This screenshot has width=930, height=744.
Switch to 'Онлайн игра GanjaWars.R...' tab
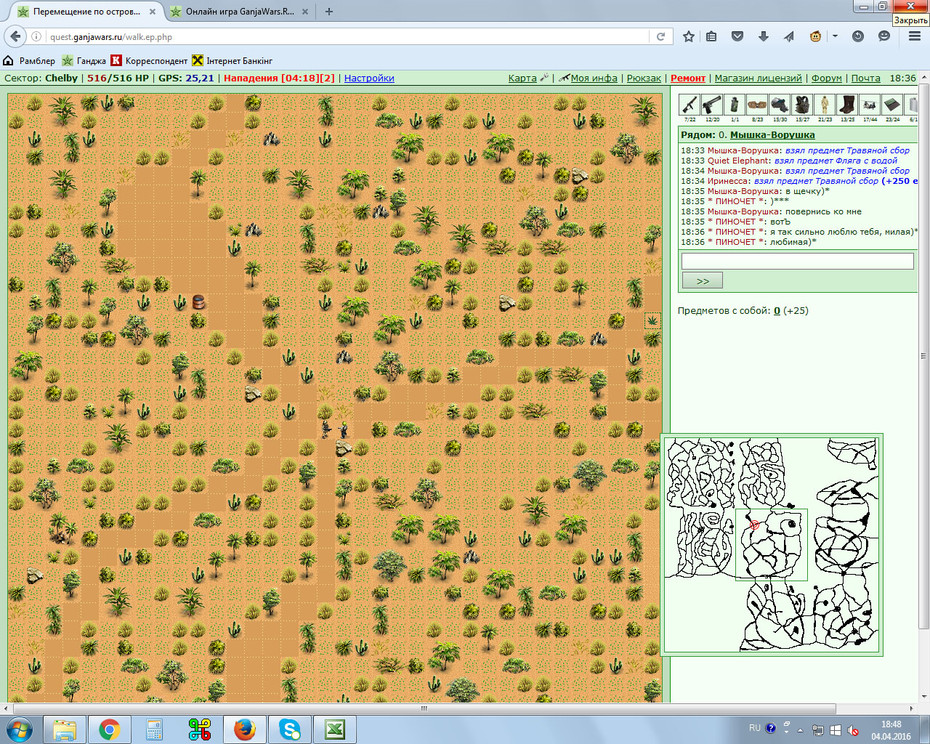(x=239, y=11)
